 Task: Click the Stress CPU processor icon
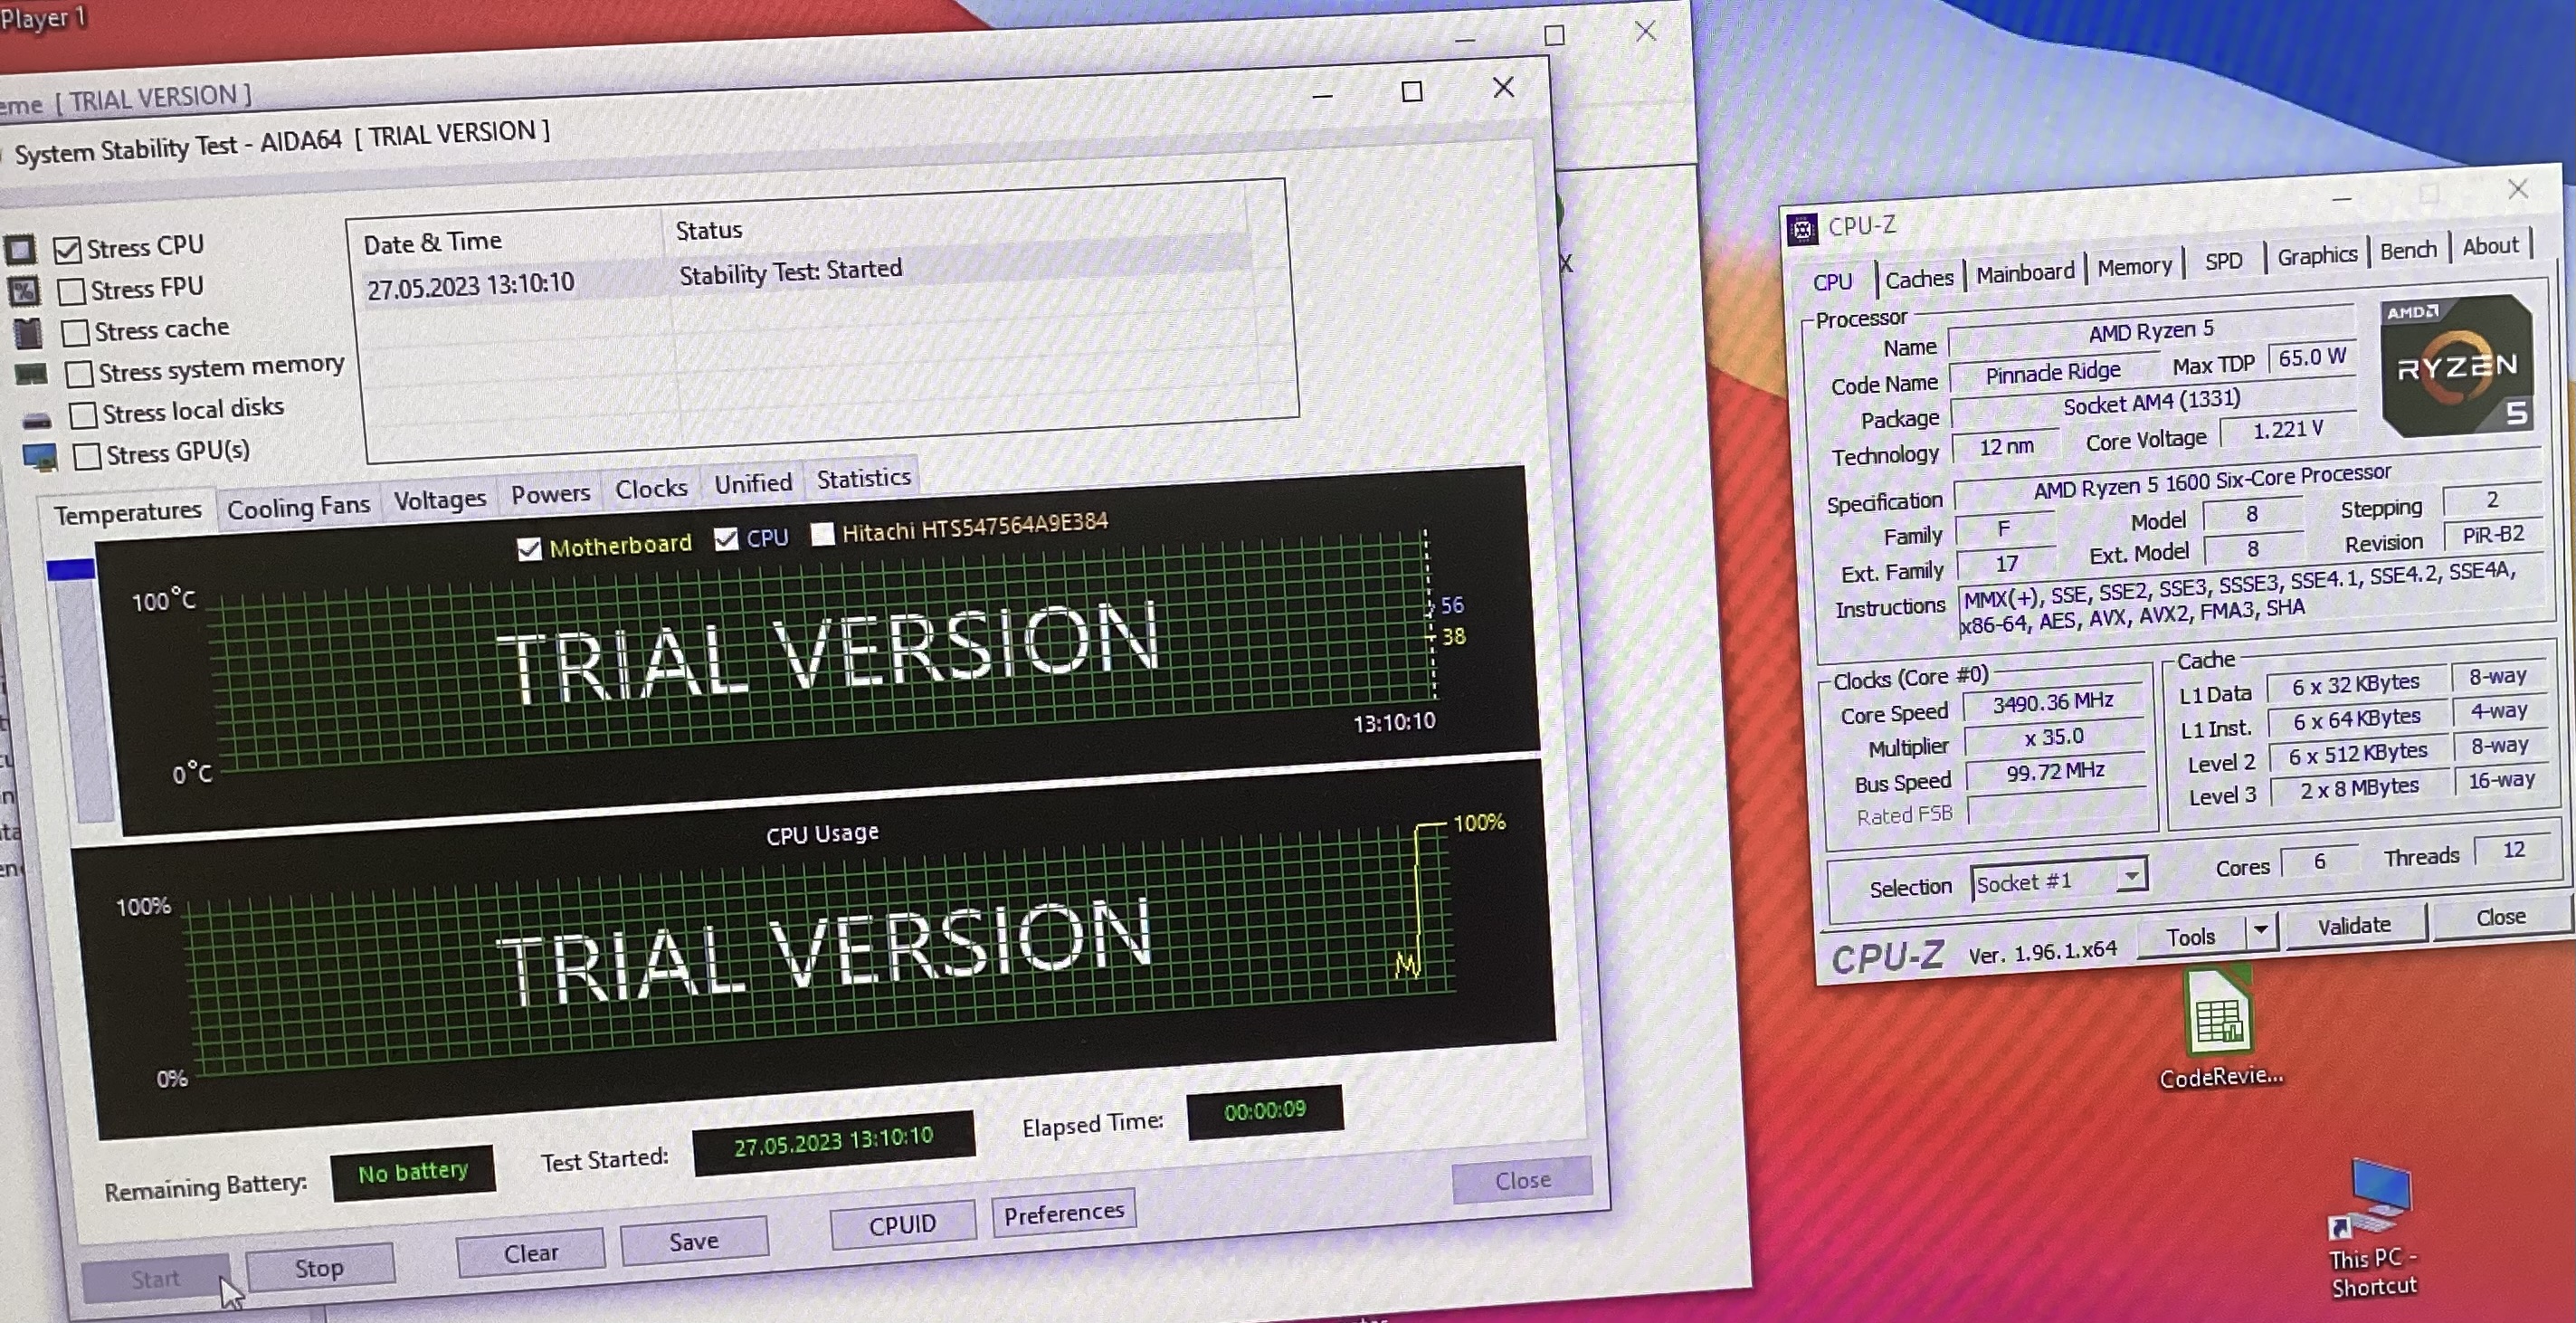[x=20, y=248]
